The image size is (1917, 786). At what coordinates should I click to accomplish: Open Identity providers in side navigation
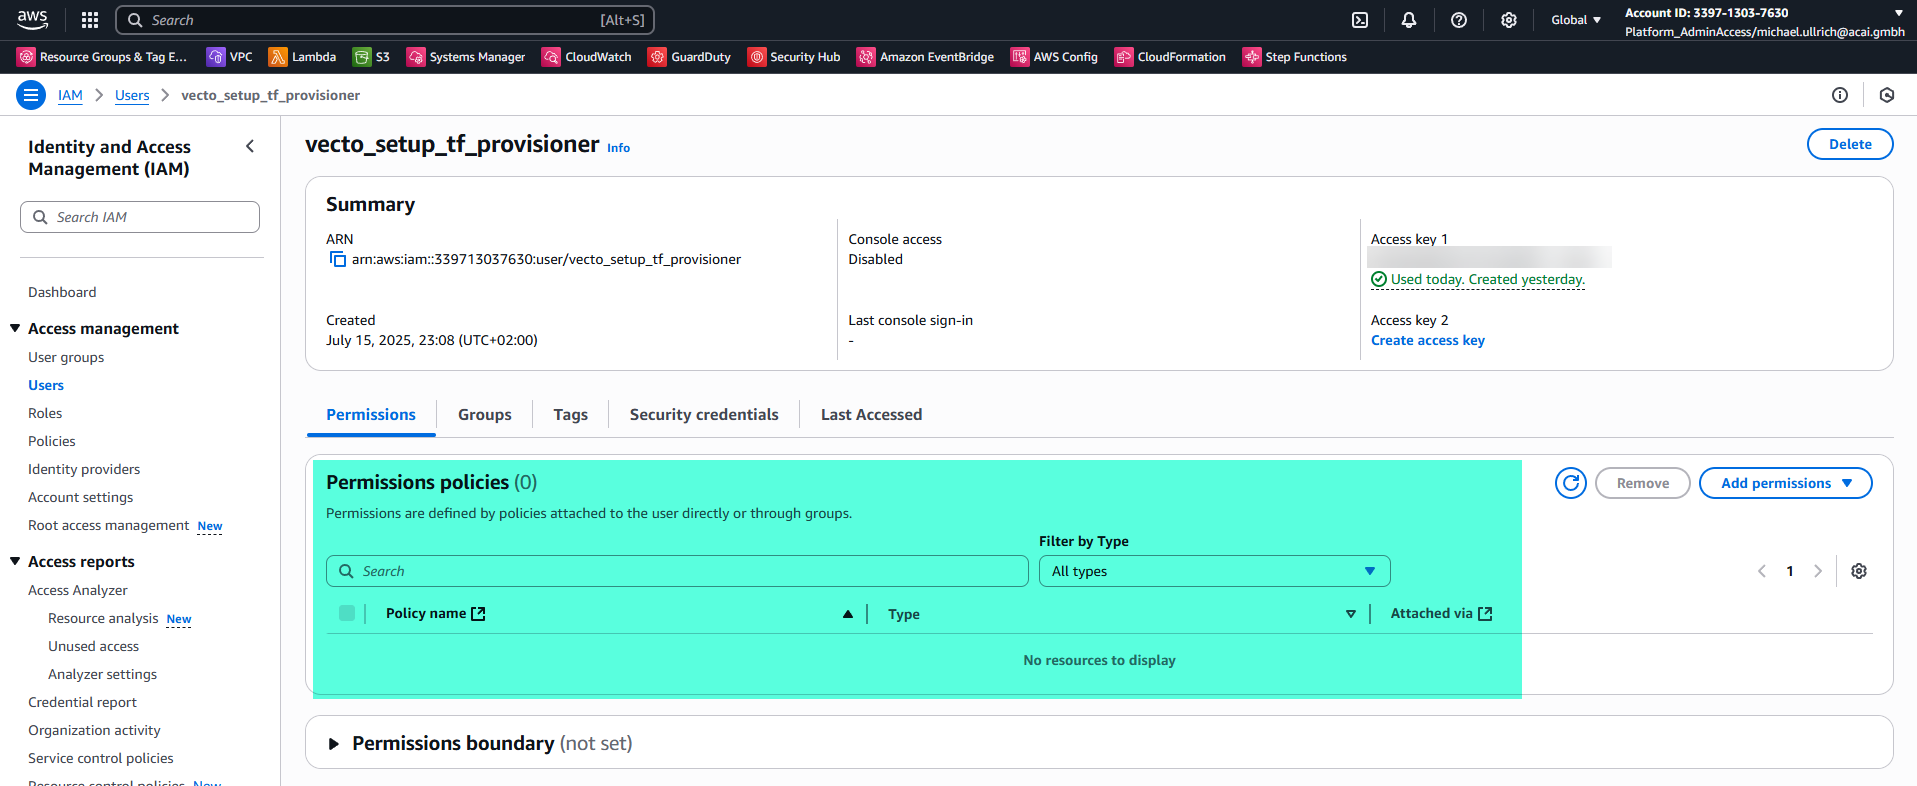pos(84,469)
